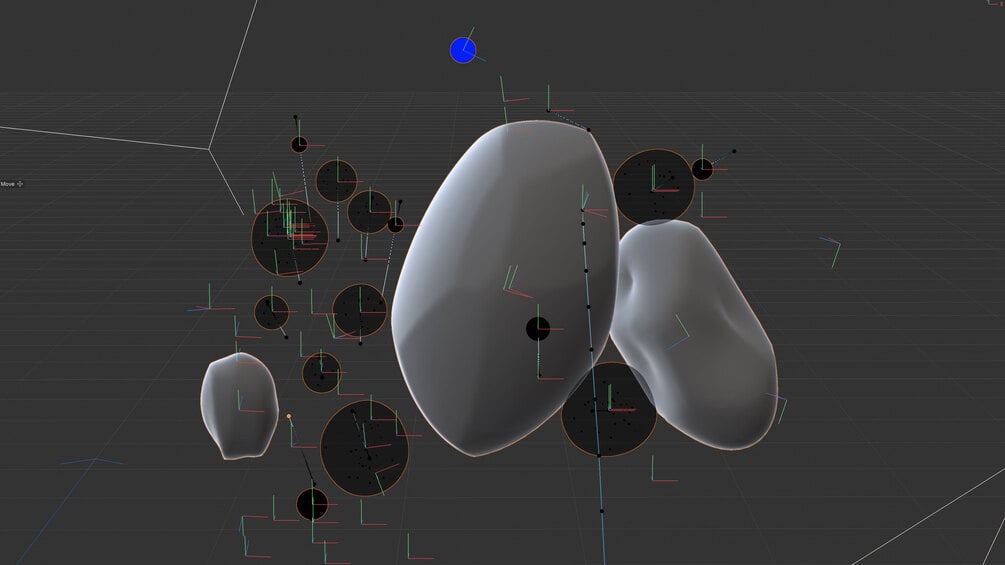Screen dimensions: 1005x565
Task: Click the Move tool label
Action: (8, 184)
